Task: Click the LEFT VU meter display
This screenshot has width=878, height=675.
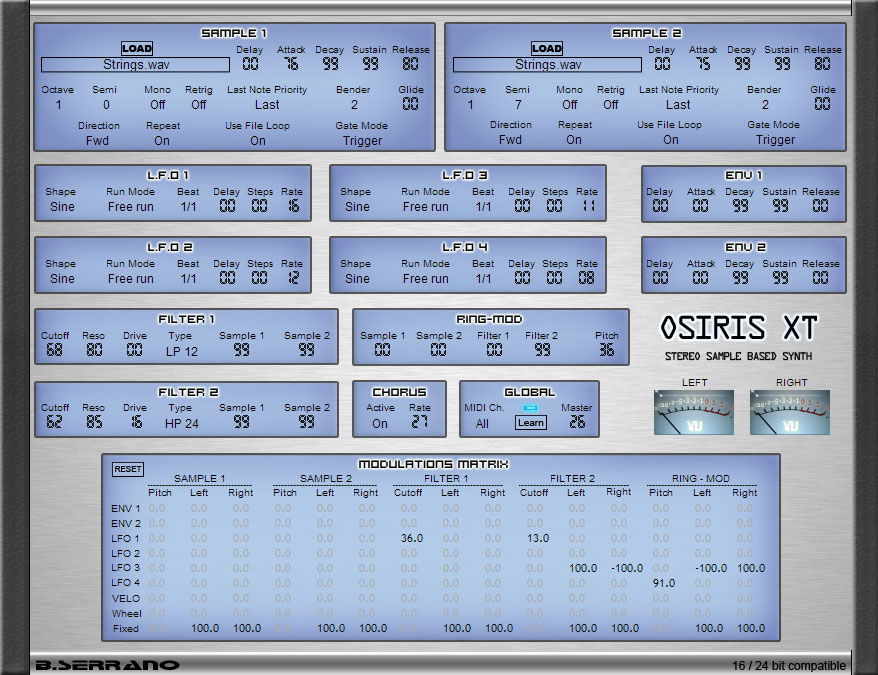Action: click(x=694, y=411)
